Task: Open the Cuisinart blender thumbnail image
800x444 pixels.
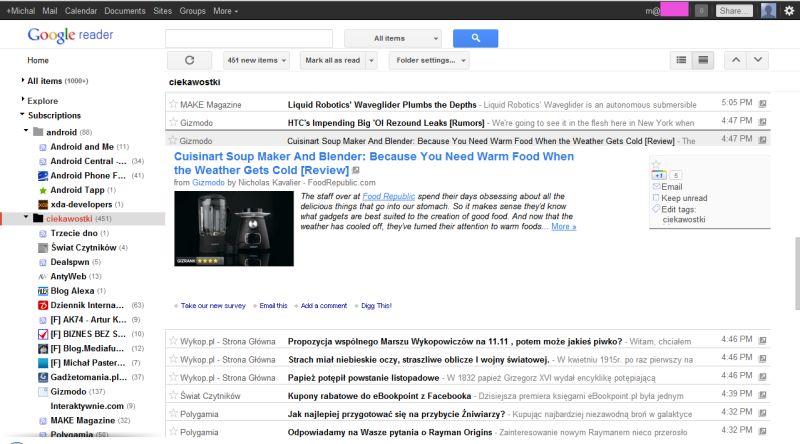Action: 234,229
